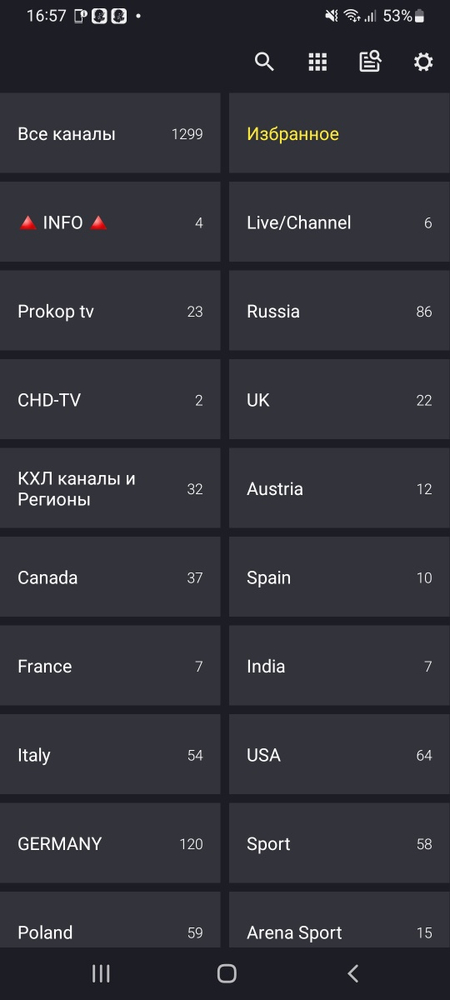Open Live/Channel category
This screenshot has height=1000, width=450.
pyautogui.click(x=339, y=222)
